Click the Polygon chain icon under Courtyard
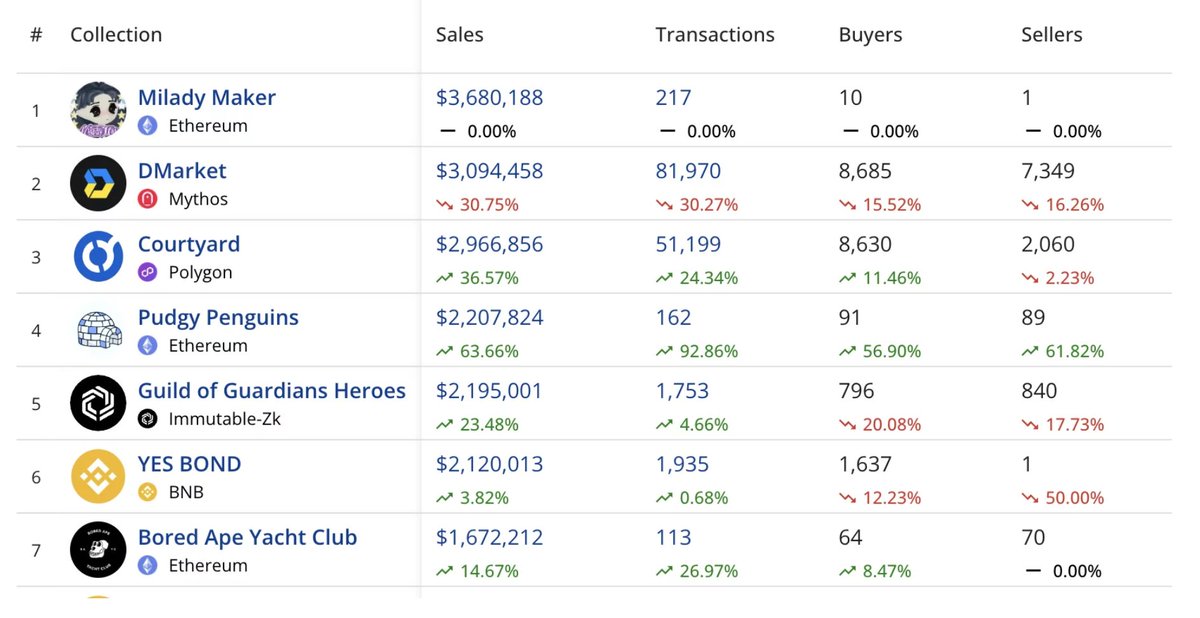Image resolution: width=1200 pixels, height=618 pixels. click(x=148, y=272)
